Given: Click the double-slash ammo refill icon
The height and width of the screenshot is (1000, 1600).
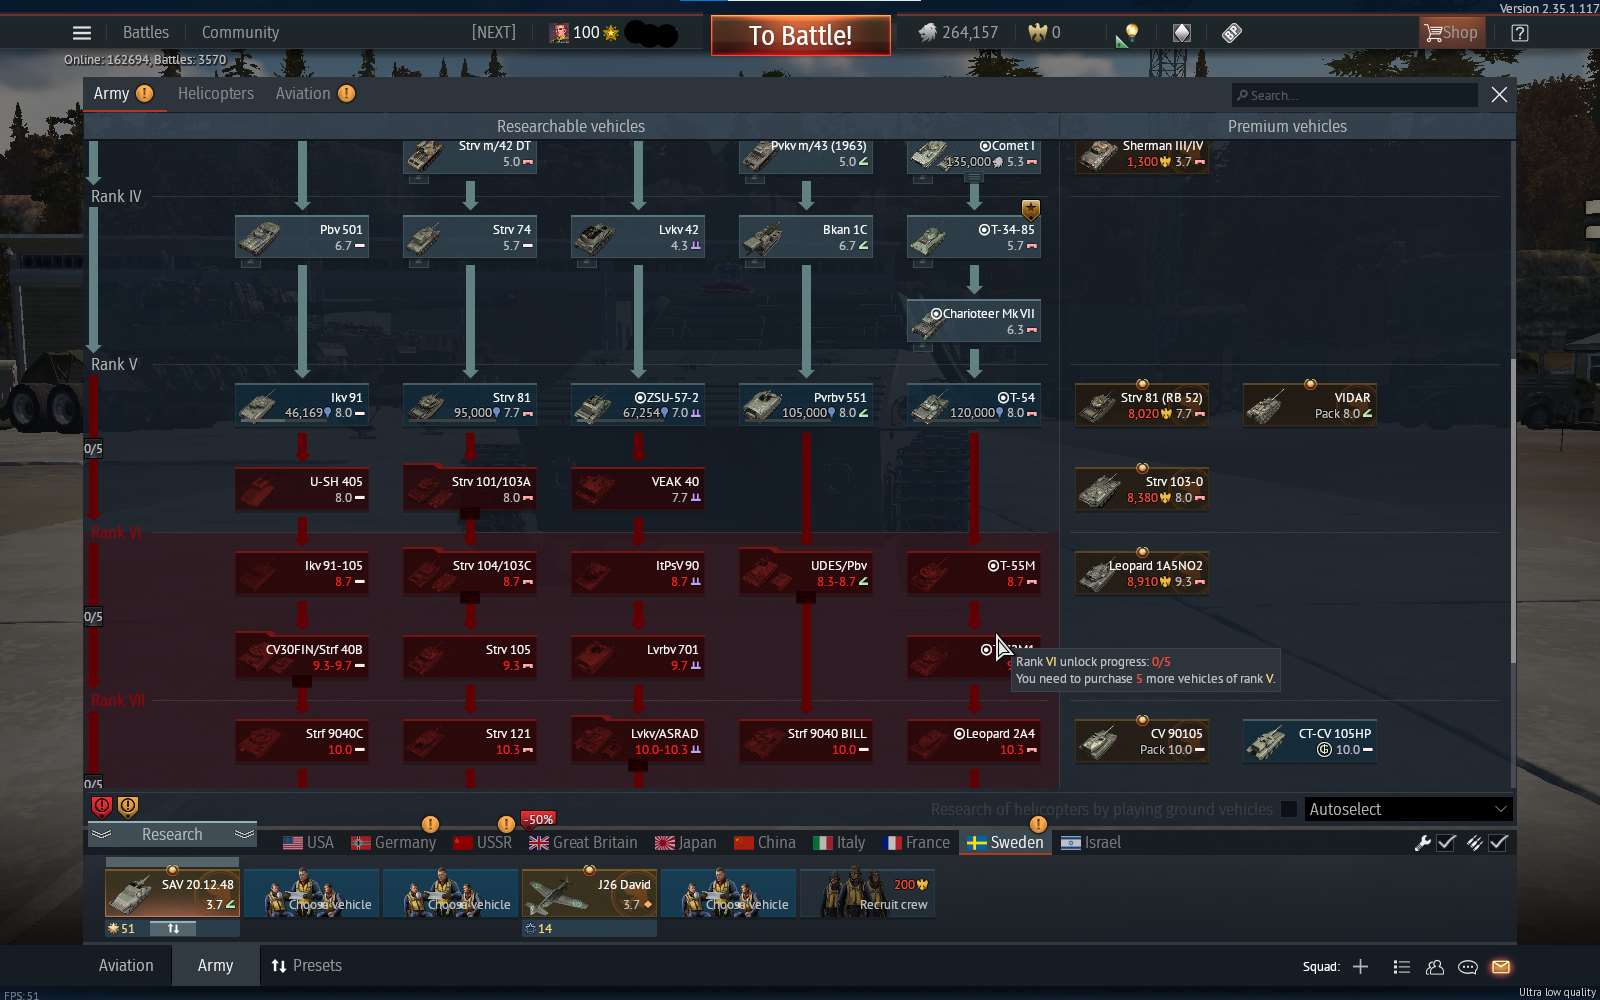Looking at the screenshot, I should [x=1474, y=843].
